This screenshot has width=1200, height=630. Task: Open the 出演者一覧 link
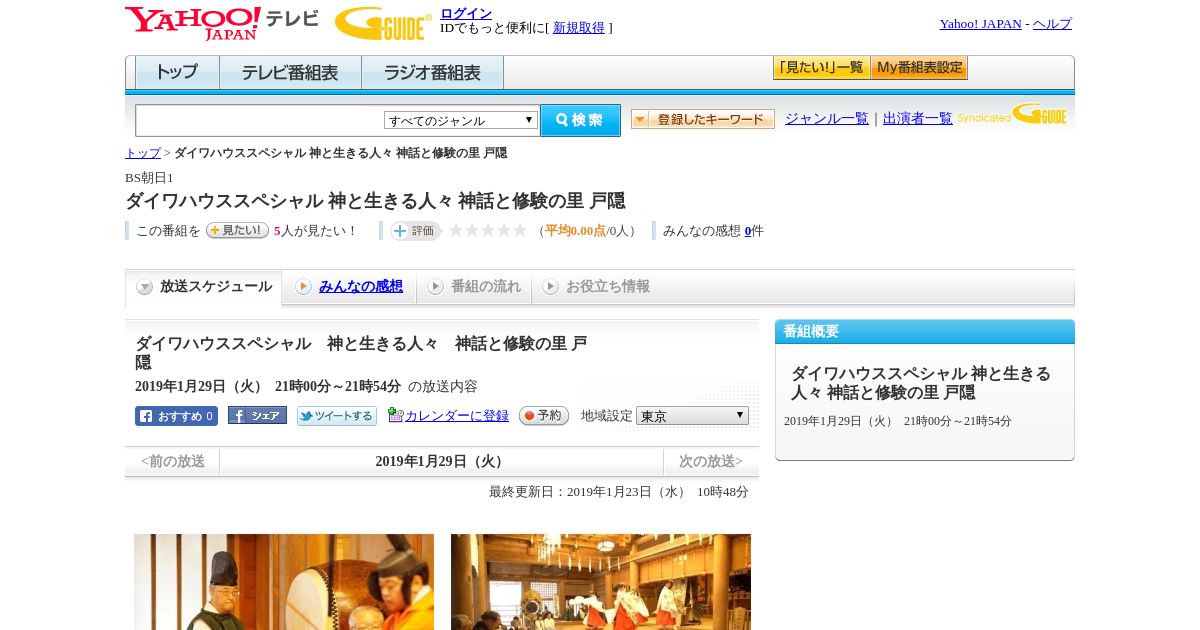pyautogui.click(x=918, y=119)
